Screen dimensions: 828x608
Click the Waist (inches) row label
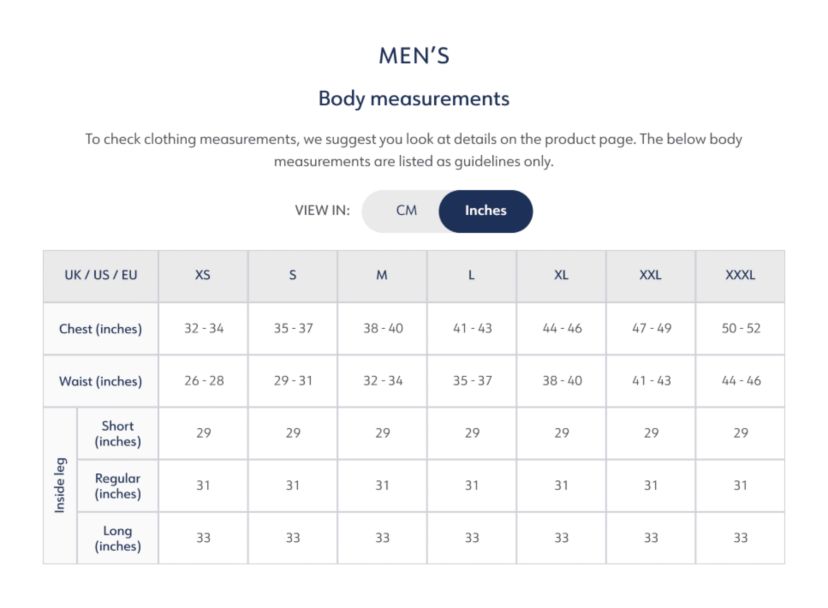[100, 381]
